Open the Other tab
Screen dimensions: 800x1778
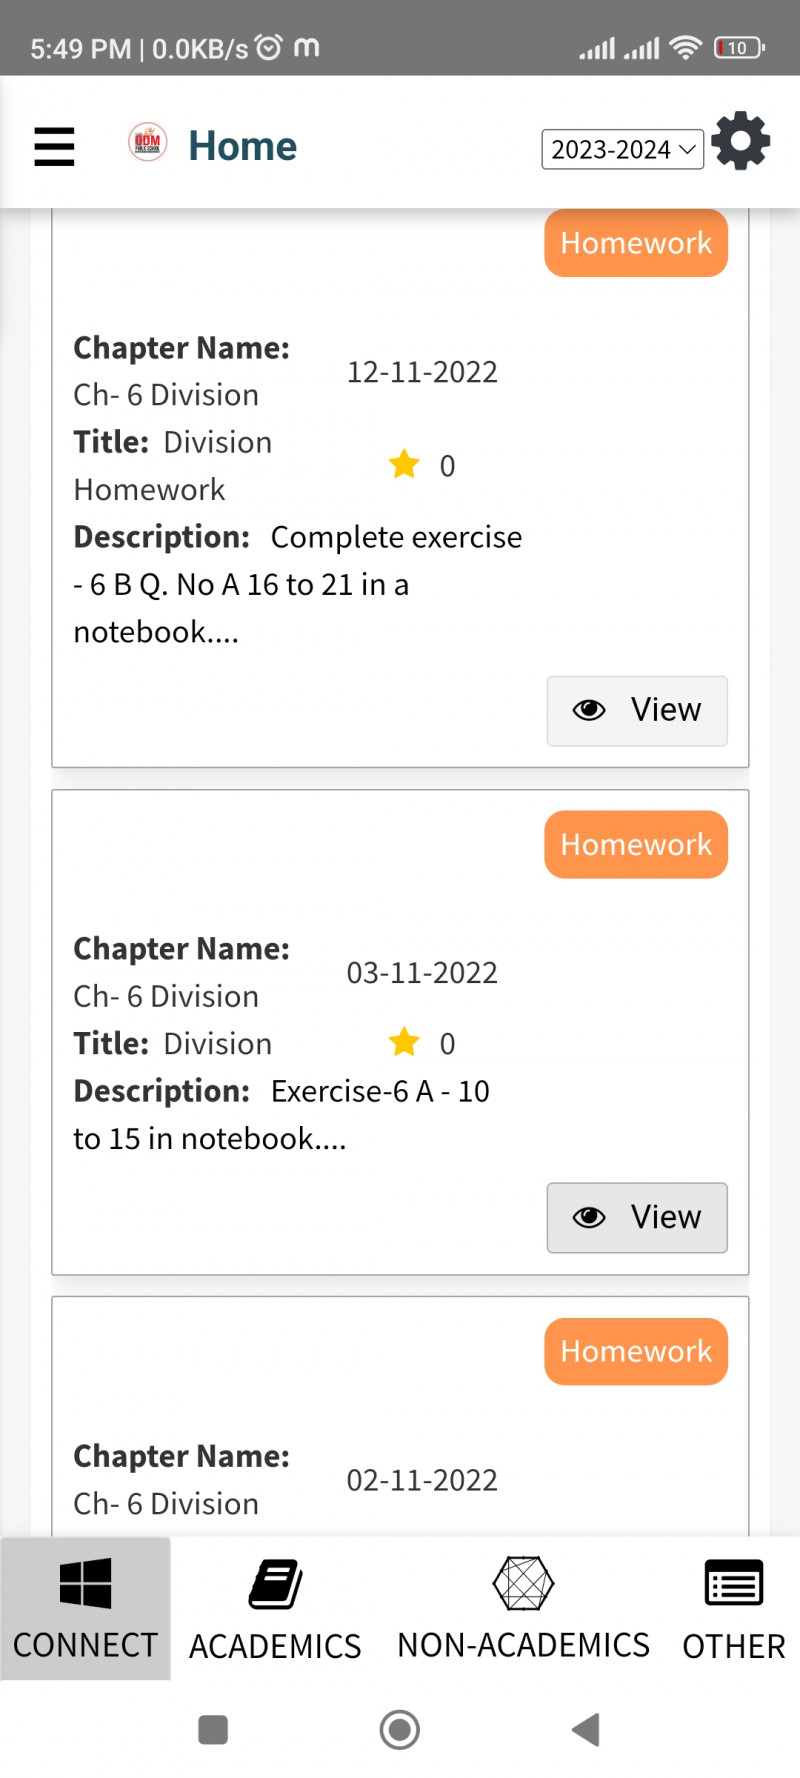point(734,1608)
